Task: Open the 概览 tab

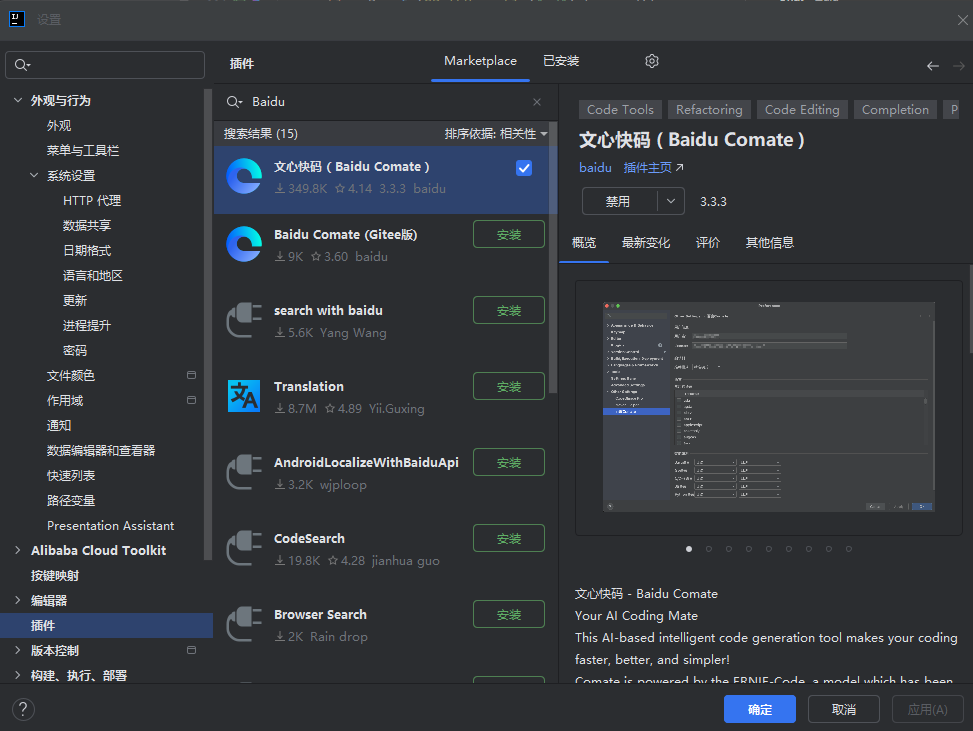Action: coord(584,243)
